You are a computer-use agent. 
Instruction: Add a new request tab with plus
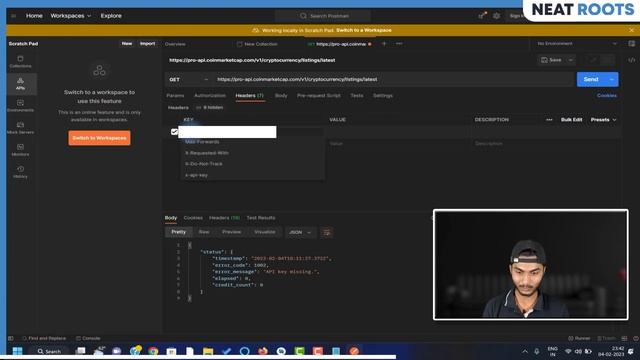384,44
